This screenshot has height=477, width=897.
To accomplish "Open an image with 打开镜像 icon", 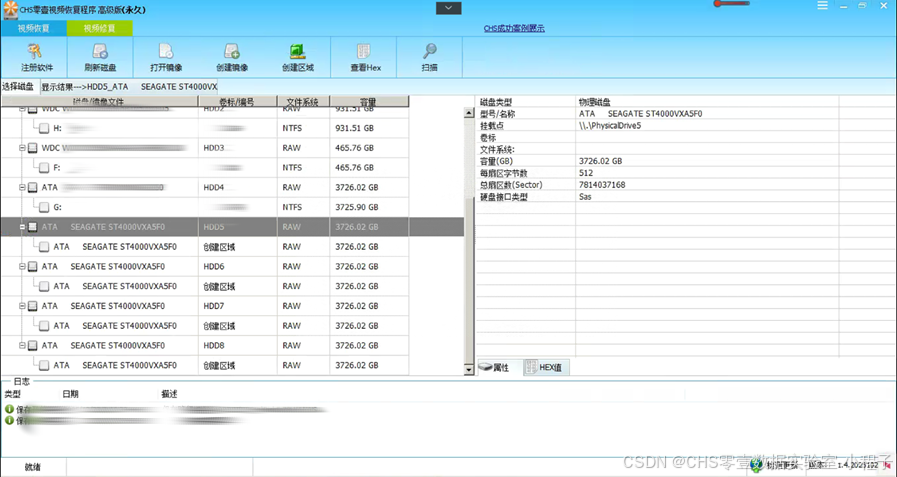I will 166,51.
